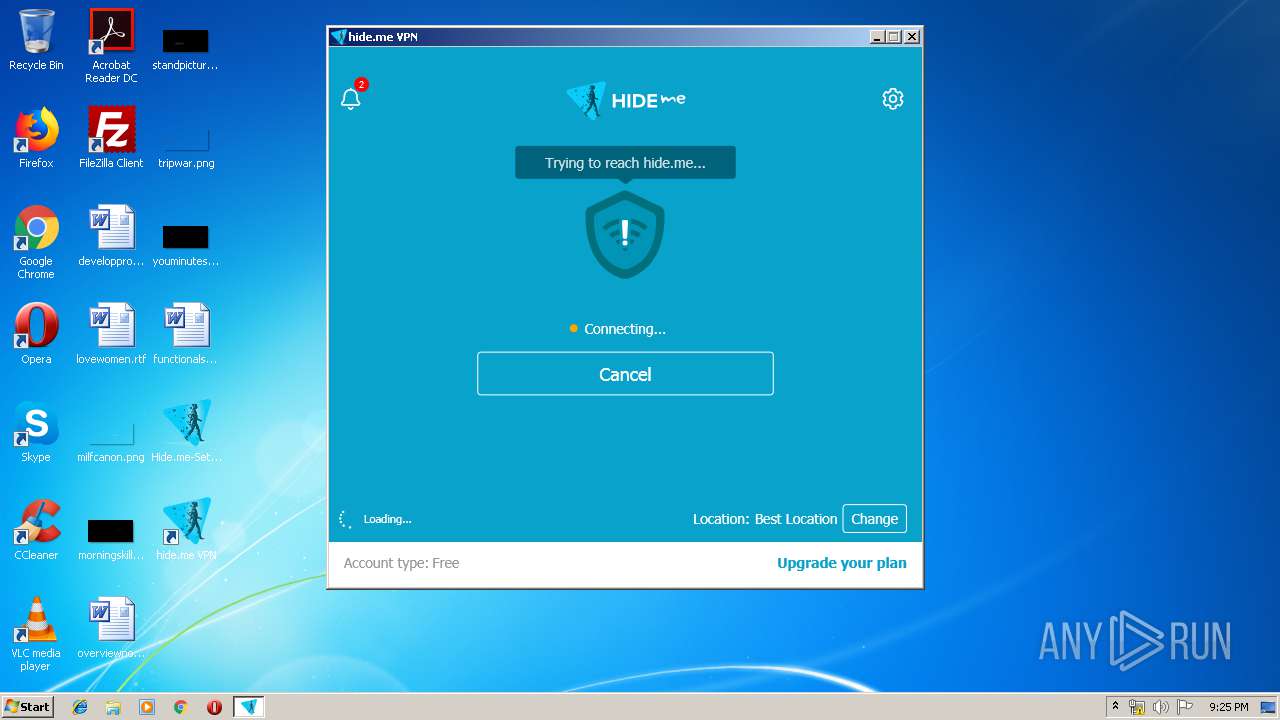Click the volume speaker tray icon
The width and height of the screenshot is (1280, 720).
click(1161, 707)
